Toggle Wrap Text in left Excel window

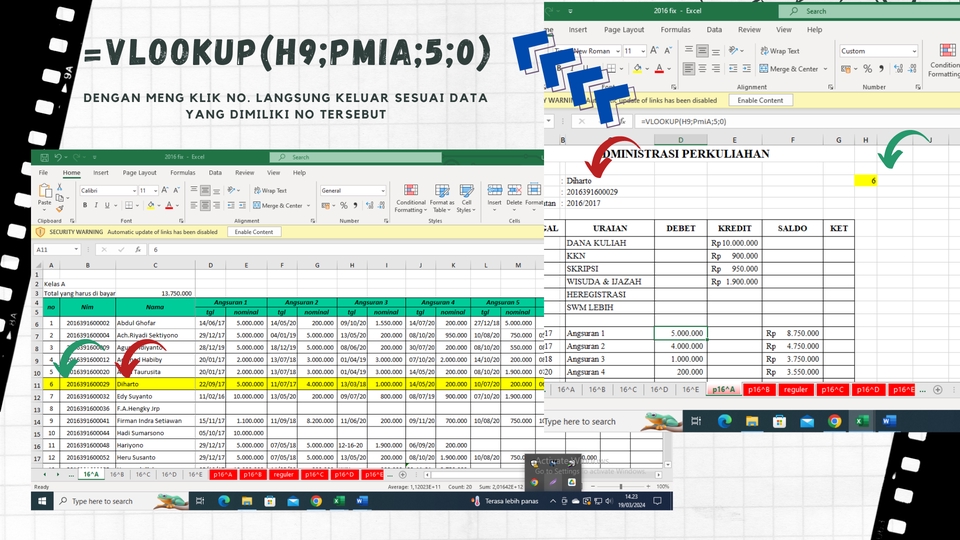click(x=270, y=190)
